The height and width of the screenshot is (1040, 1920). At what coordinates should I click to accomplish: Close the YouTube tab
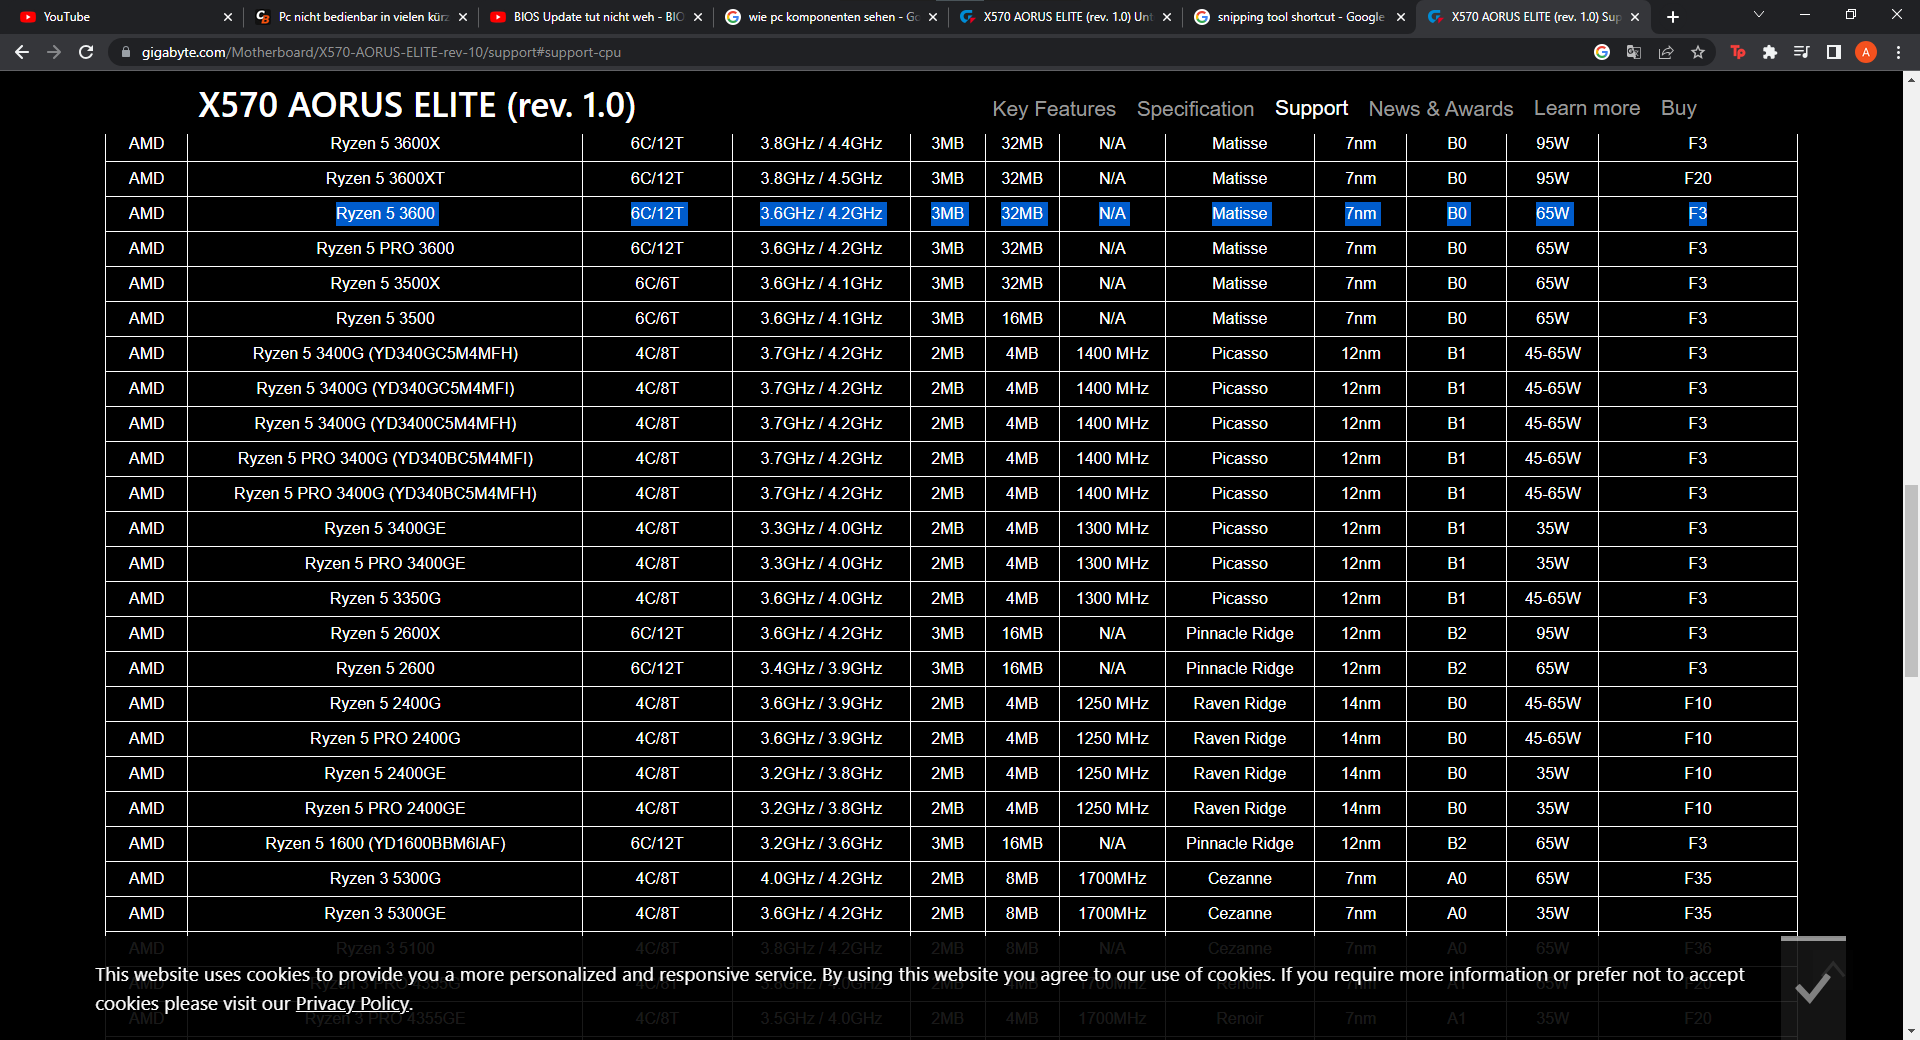point(228,17)
